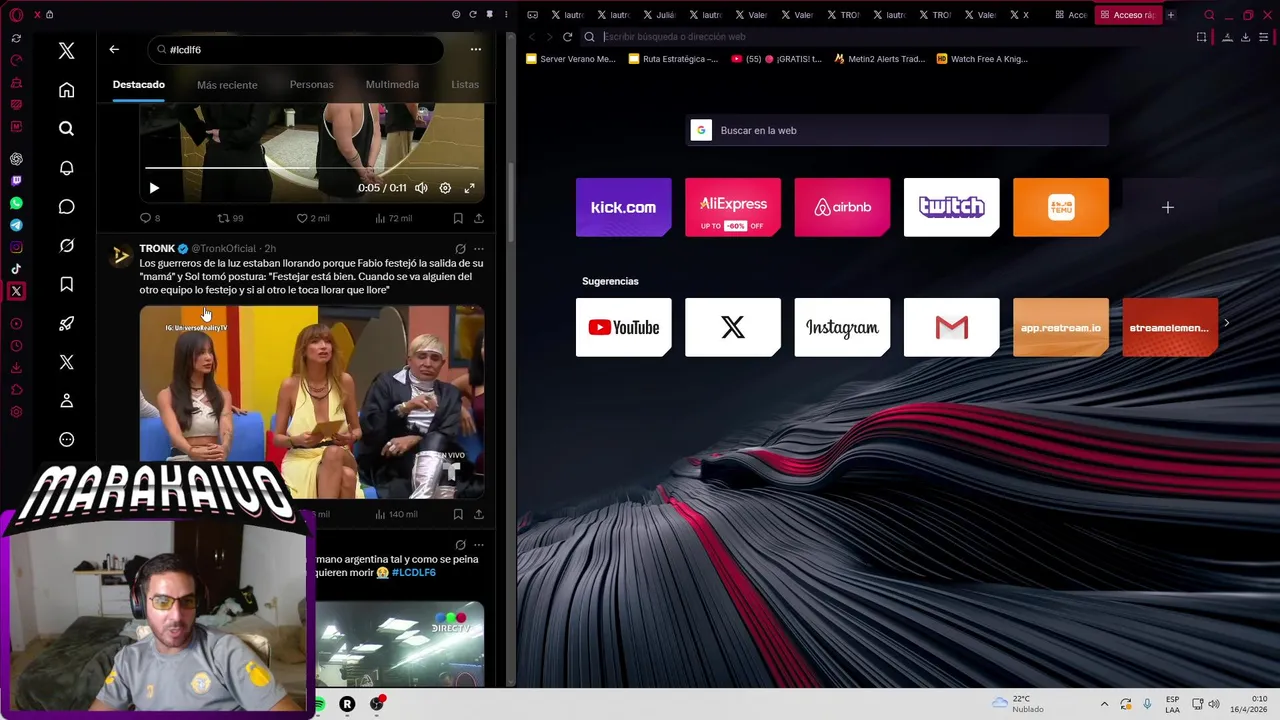Add a new speed dial site
This screenshot has width=1280, height=720.
pos(1167,207)
